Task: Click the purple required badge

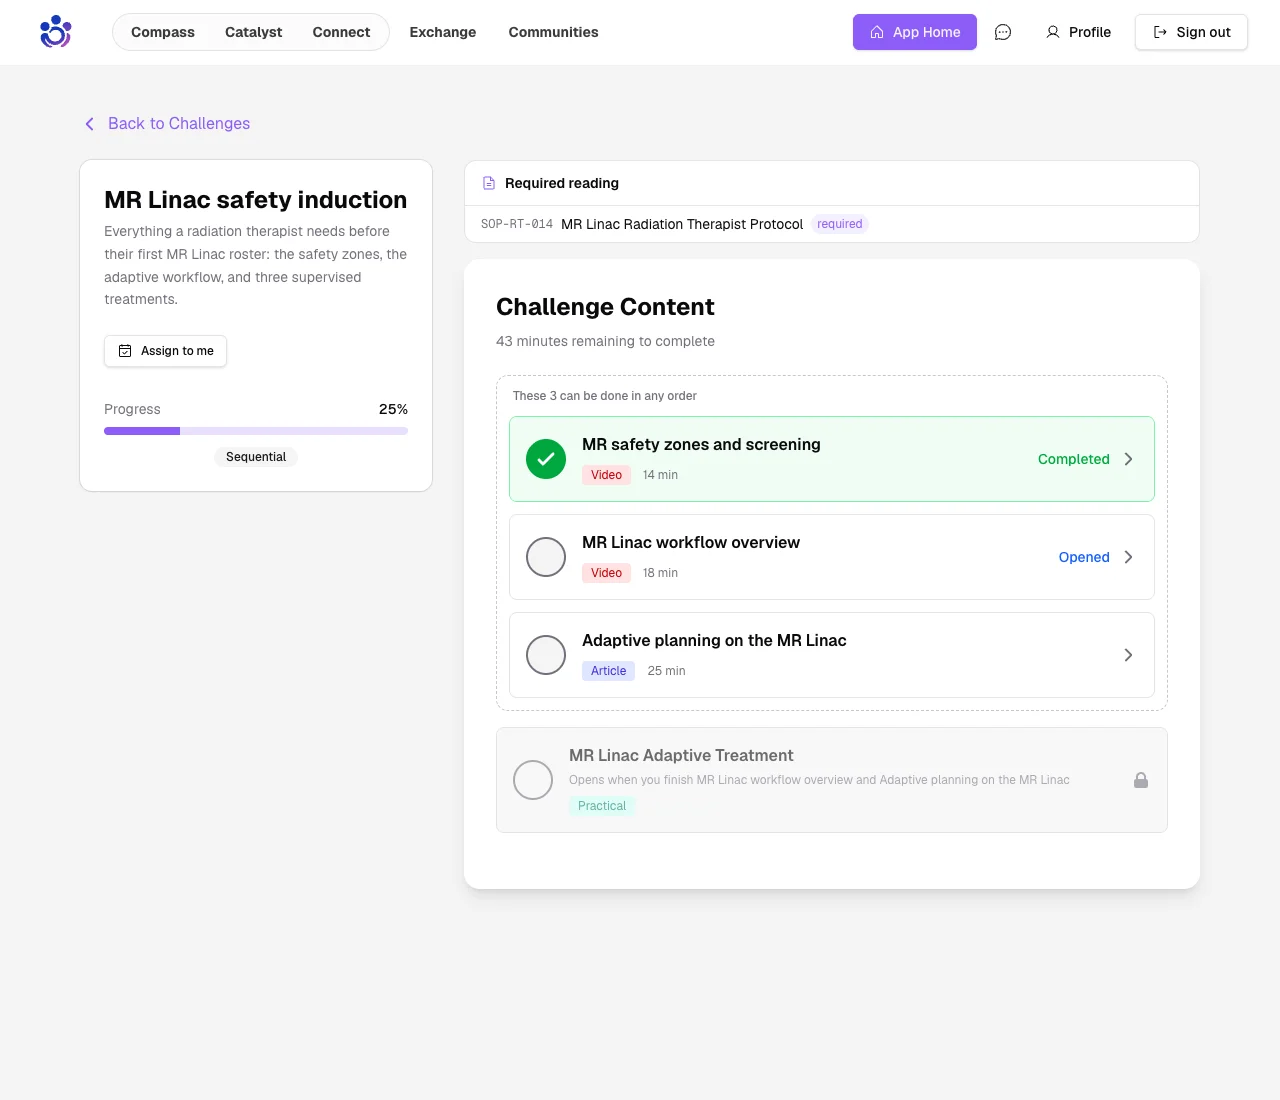Action: [840, 224]
